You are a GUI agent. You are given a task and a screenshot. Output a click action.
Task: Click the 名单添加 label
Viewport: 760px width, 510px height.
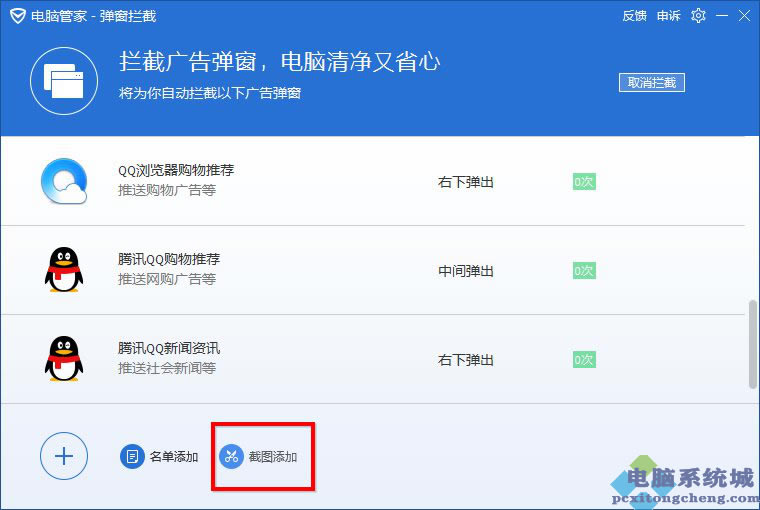point(174,457)
